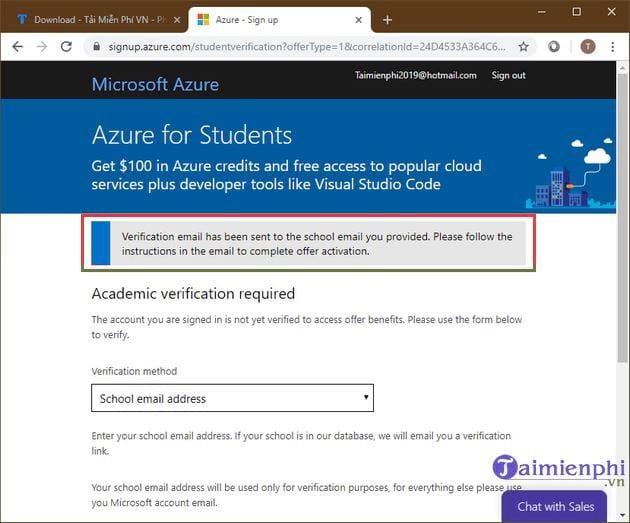Click the Verification method label
Viewport: 630px width, 523px height.
(x=134, y=371)
